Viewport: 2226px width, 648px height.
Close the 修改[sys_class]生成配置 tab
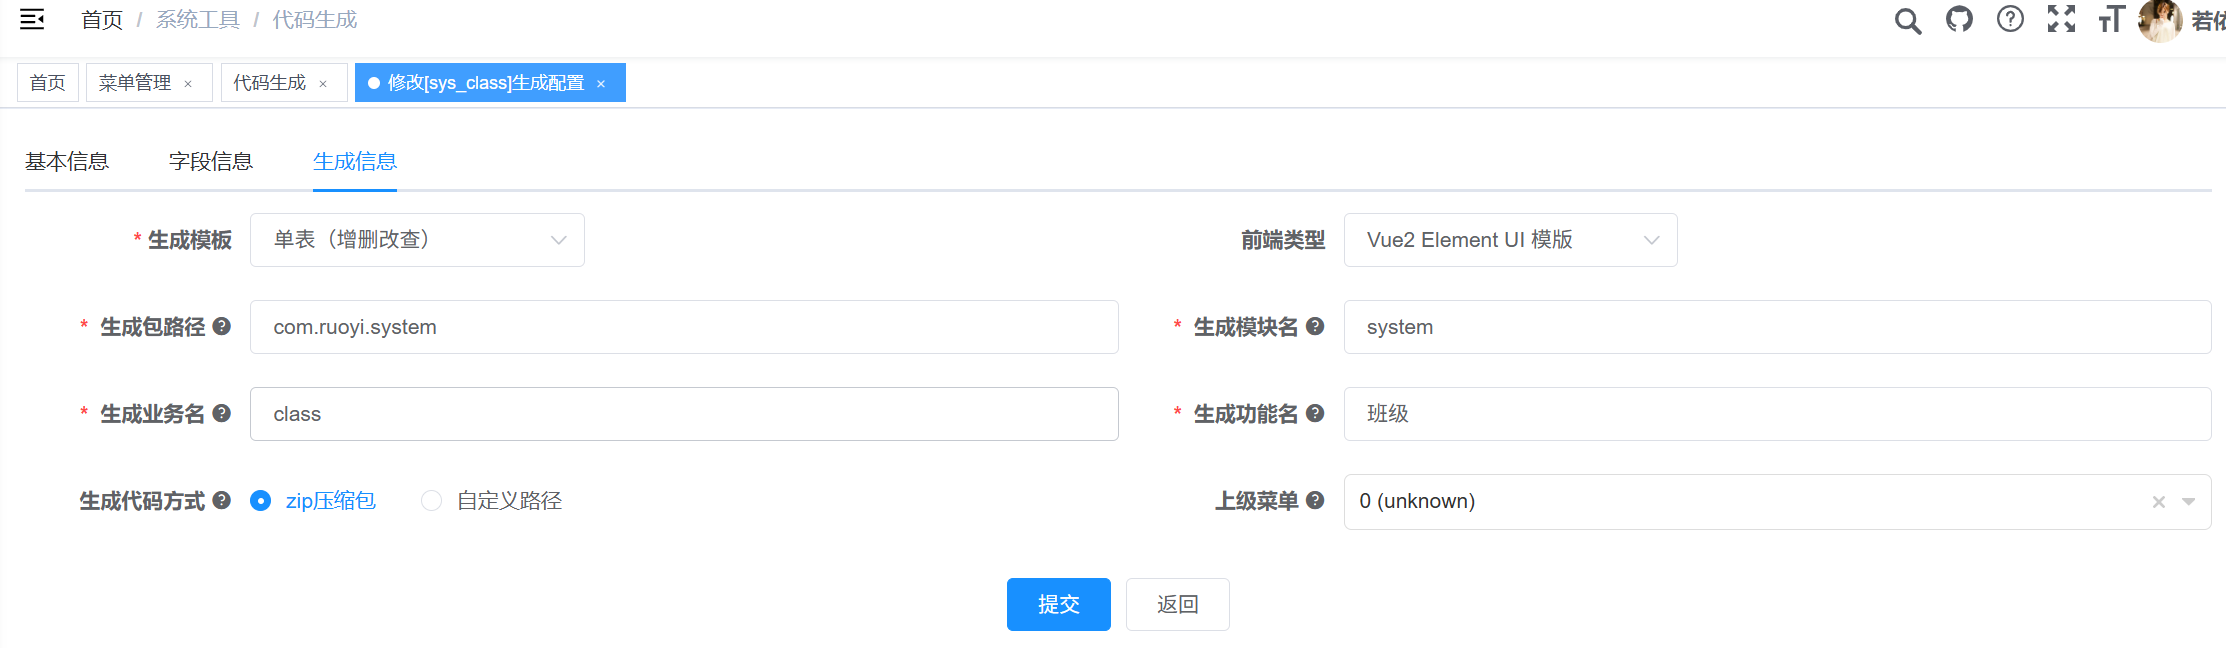click(x=601, y=84)
